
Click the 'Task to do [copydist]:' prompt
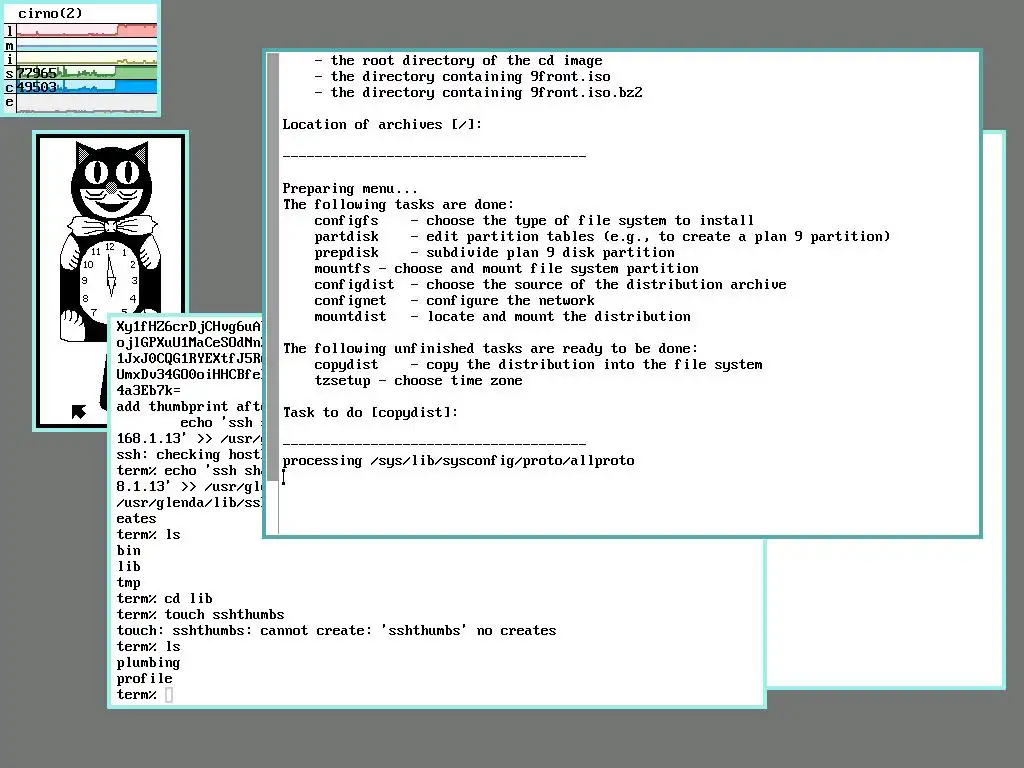(x=370, y=413)
